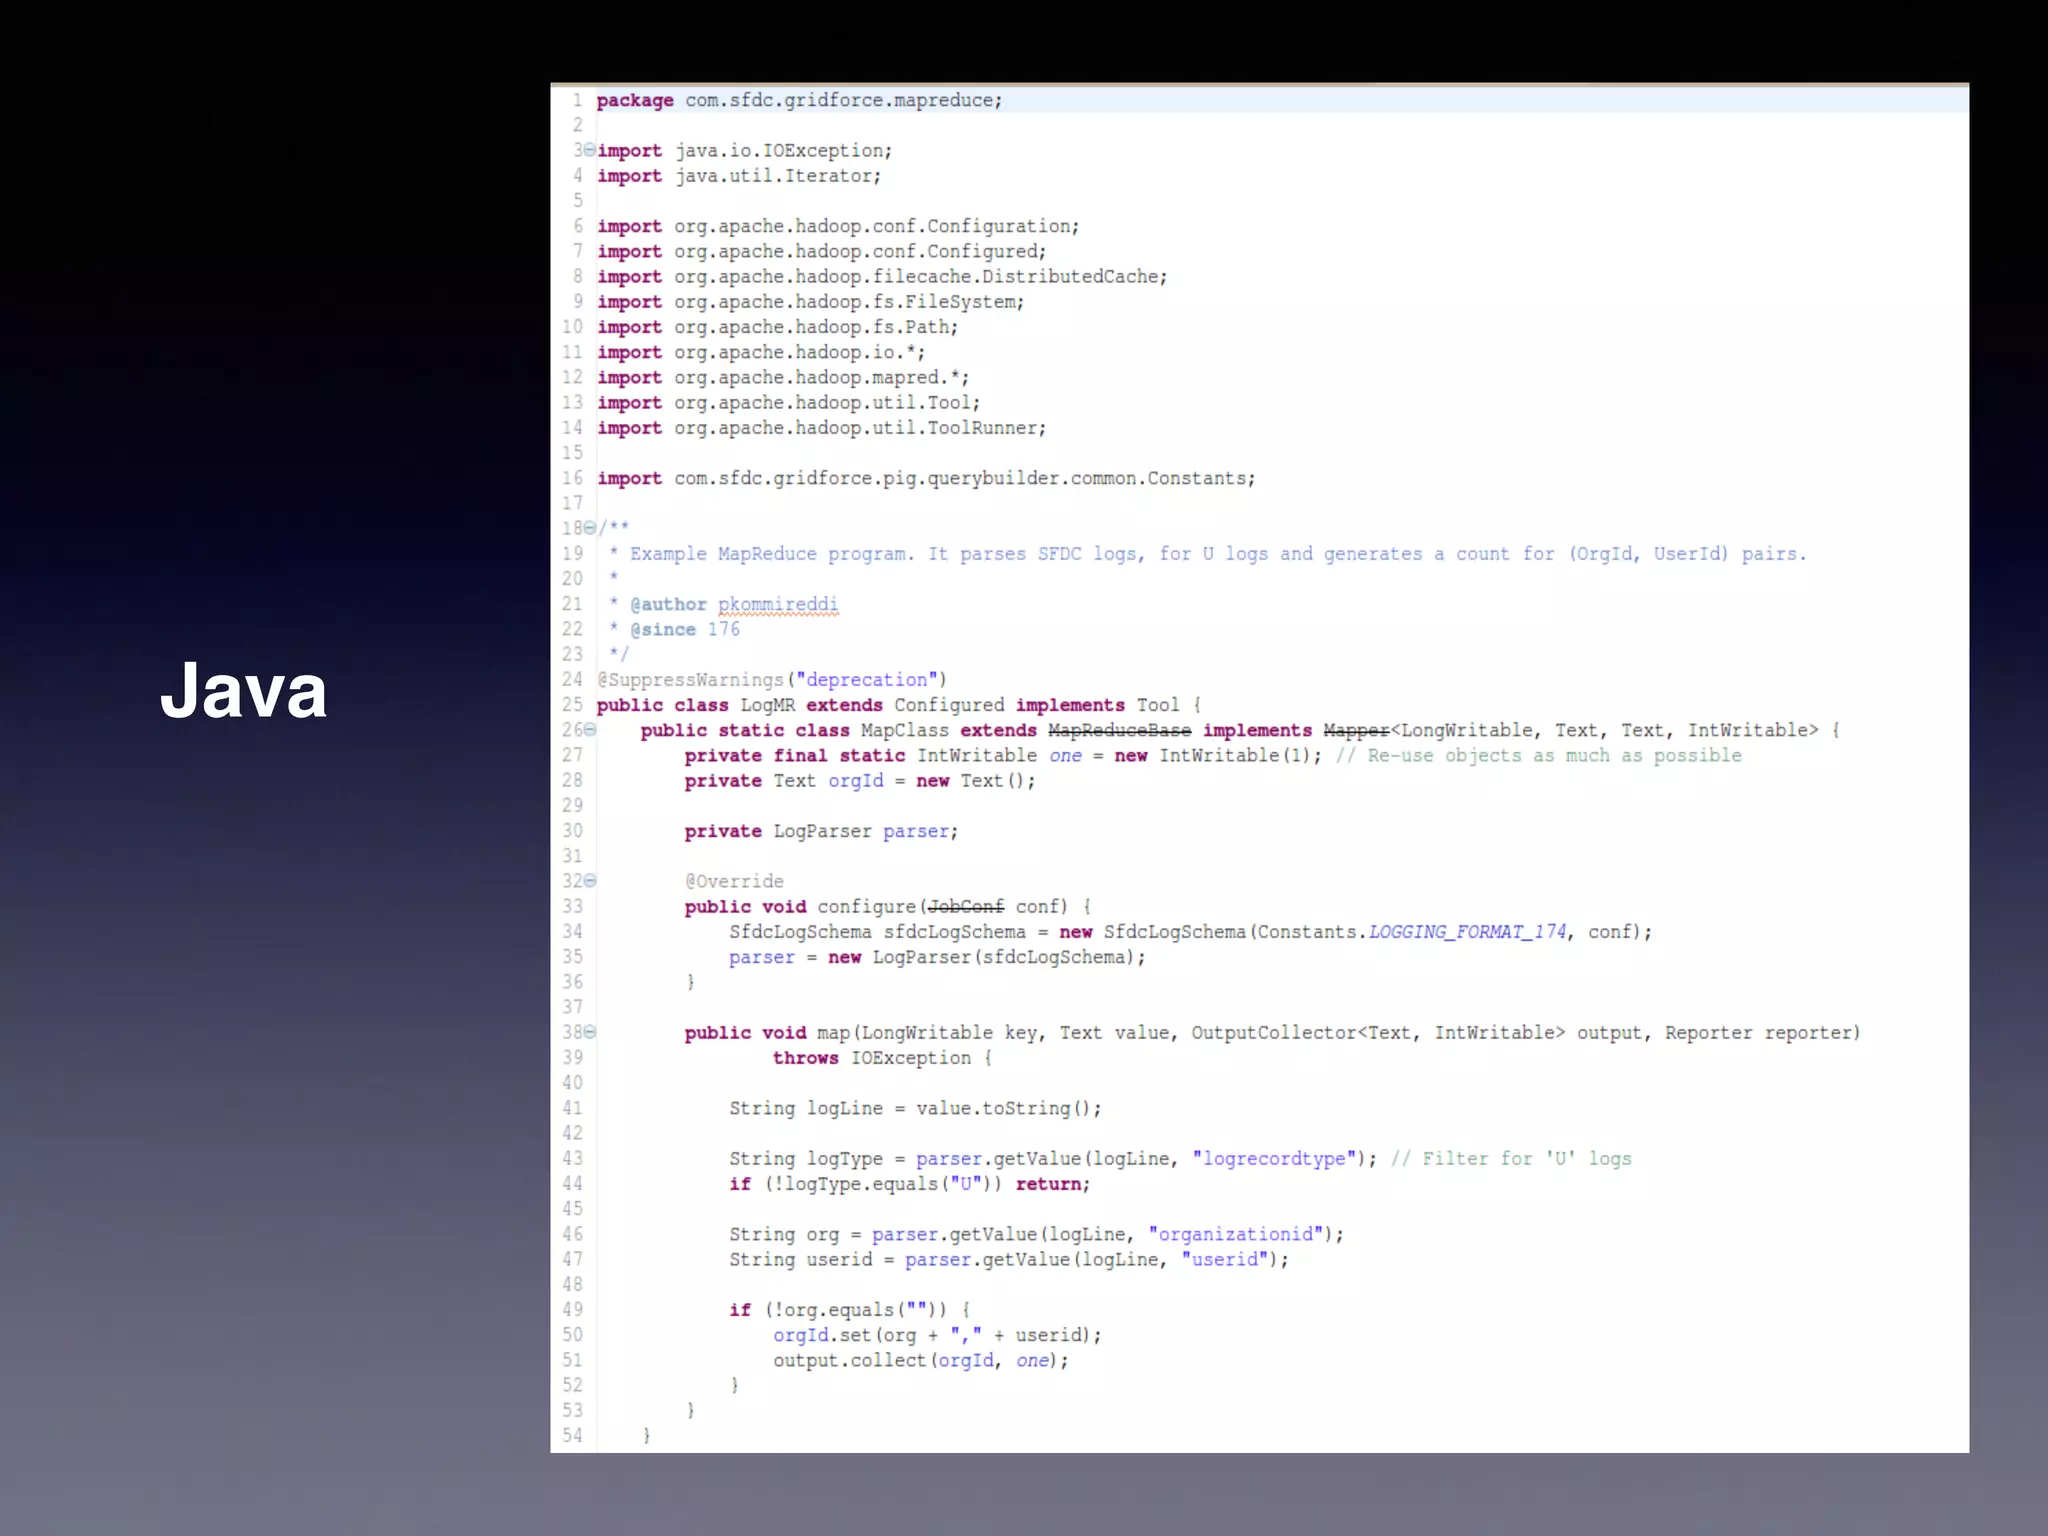Screen dimensions: 2048x1536
Task: Click line number 1 in the gutter
Action: click(577, 100)
